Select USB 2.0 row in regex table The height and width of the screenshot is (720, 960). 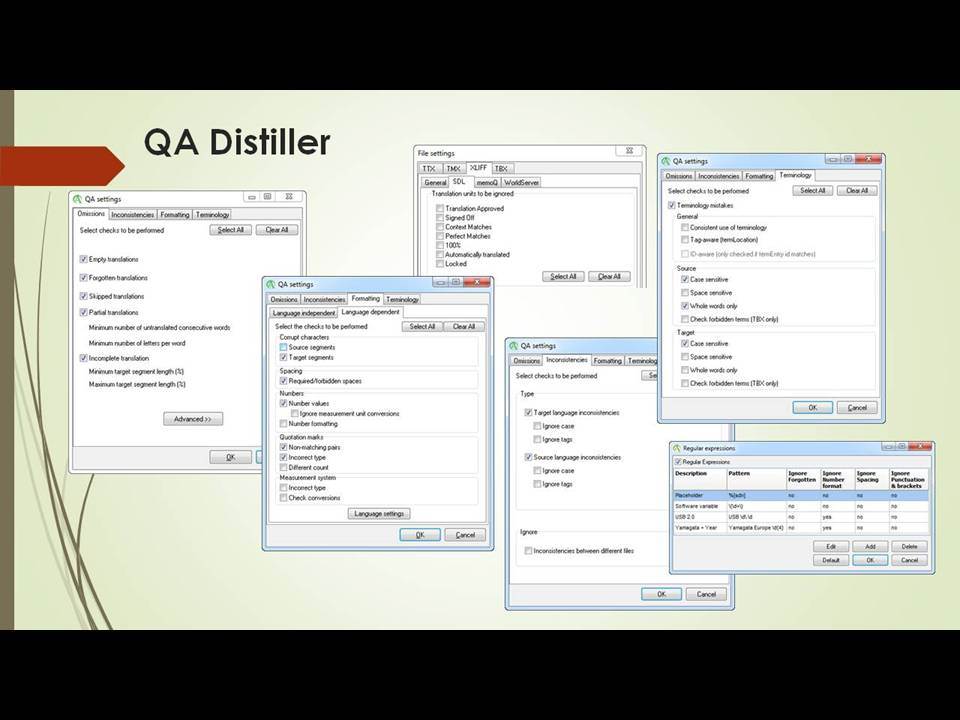801,517
